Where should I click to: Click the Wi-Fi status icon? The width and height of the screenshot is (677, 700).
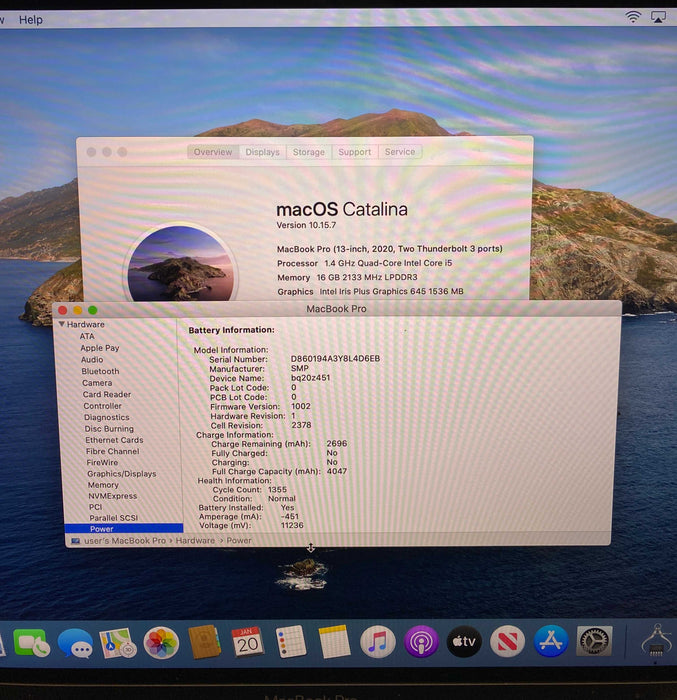tap(633, 17)
